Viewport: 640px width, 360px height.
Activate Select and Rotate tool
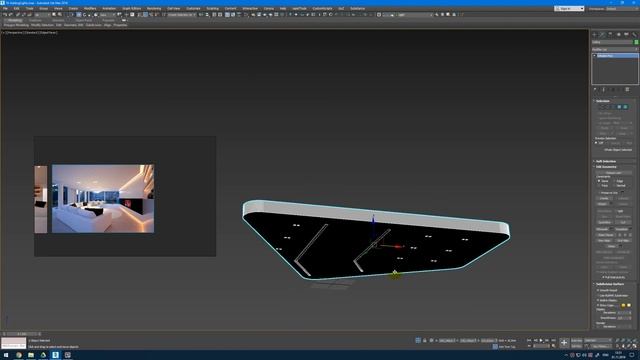[x=84, y=14]
